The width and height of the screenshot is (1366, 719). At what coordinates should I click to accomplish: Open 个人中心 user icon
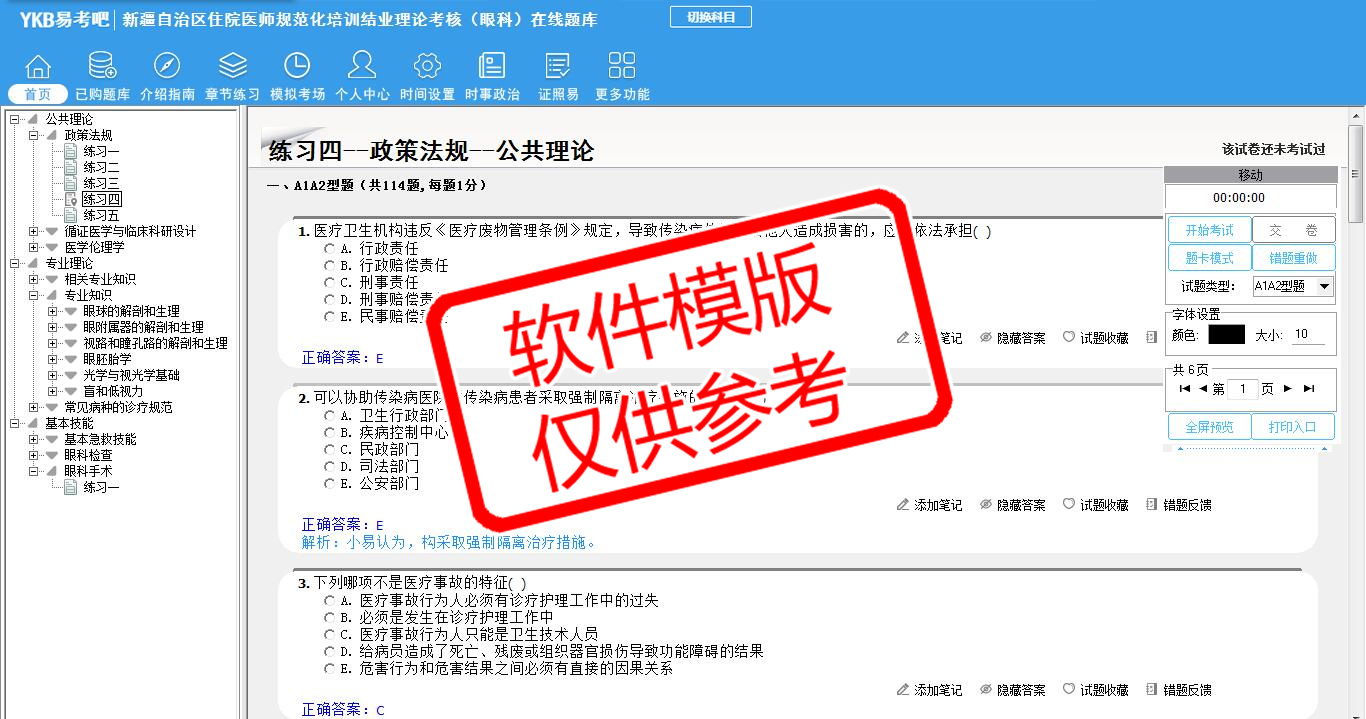pyautogui.click(x=362, y=67)
